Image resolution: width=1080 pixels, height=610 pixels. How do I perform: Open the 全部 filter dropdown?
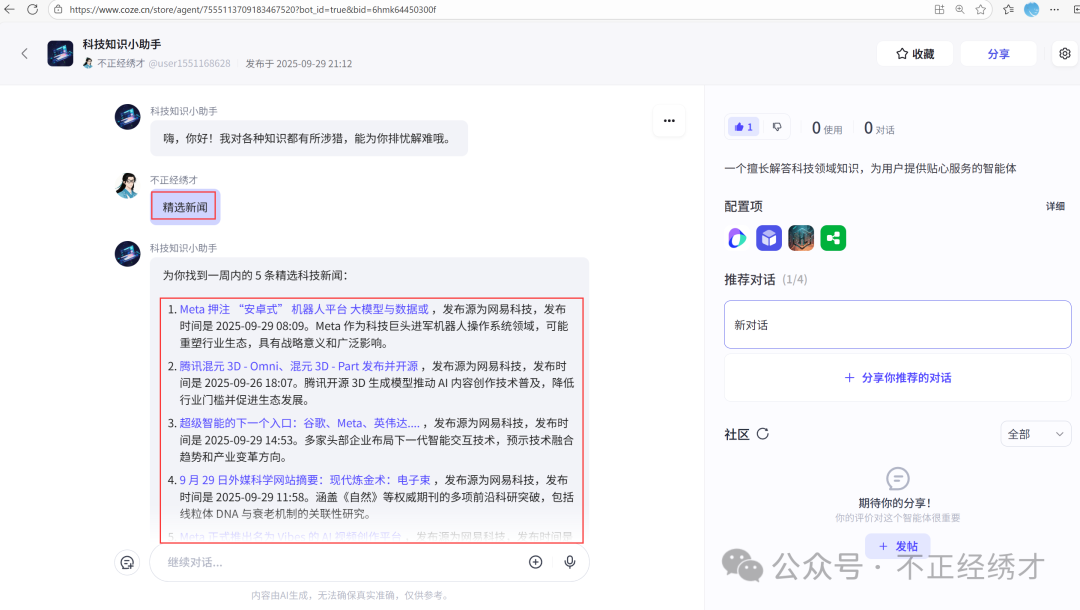click(x=1035, y=434)
